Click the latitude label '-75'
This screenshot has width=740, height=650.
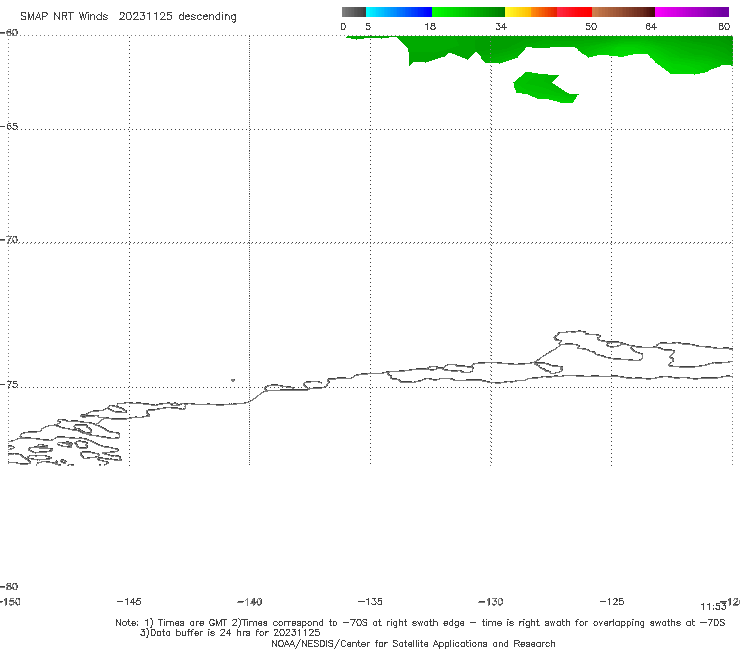coord(9,385)
